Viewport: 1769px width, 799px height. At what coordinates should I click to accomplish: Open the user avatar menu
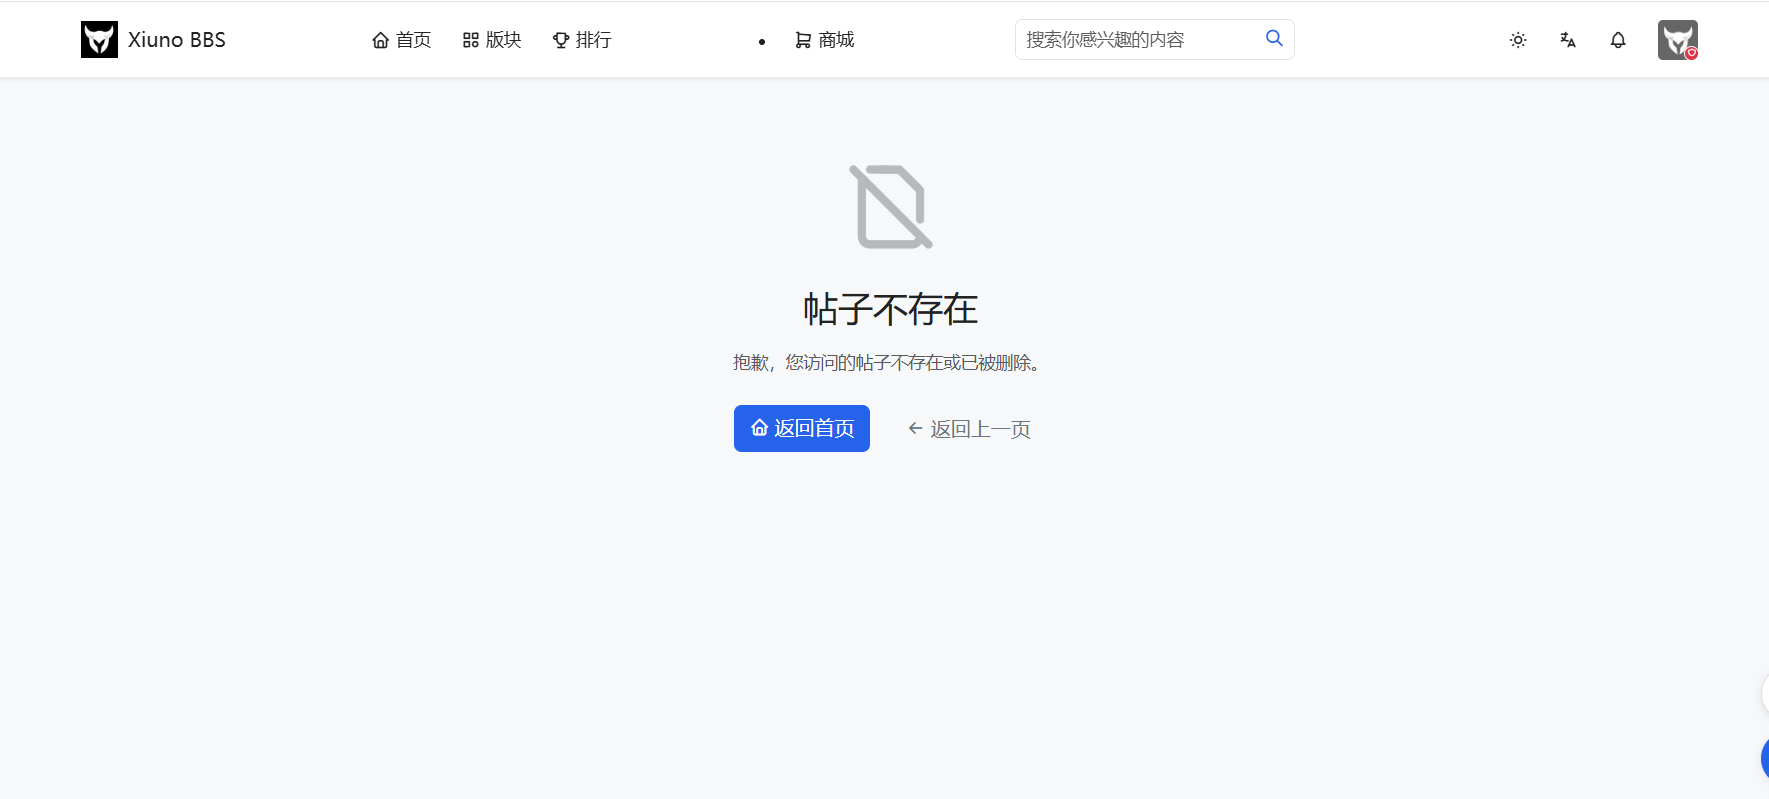pos(1678,40)
